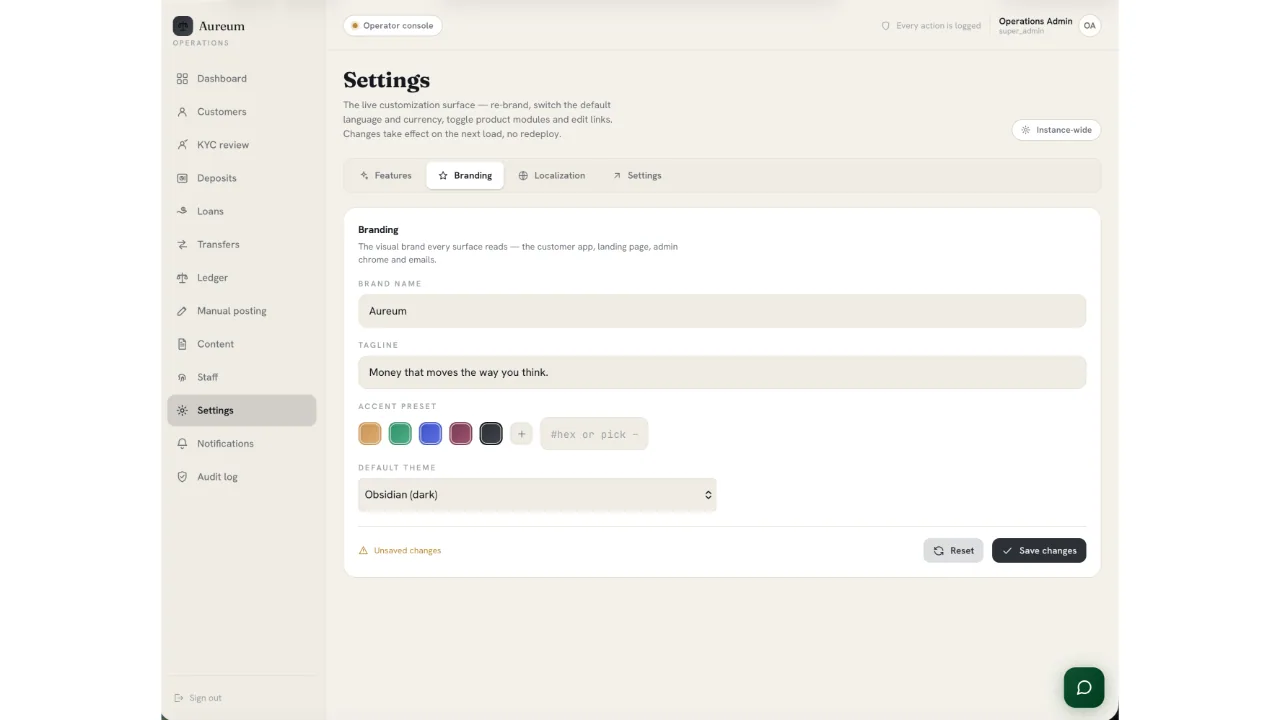Click the 'Unsaved changes' warning text
This screenshot has height=720, width=1280.
(407, 551)
